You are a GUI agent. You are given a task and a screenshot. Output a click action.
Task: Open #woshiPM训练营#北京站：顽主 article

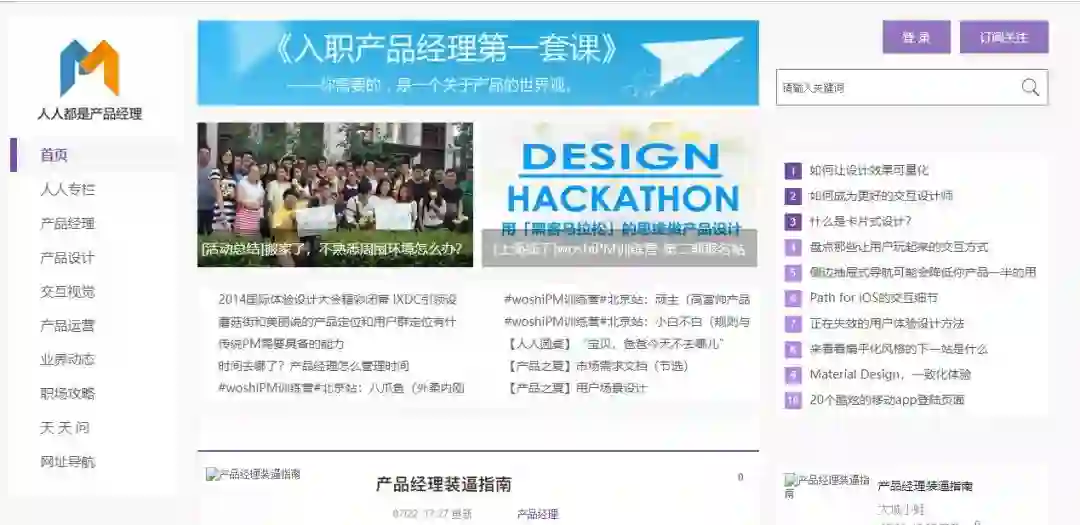click(x=627, y=300)
